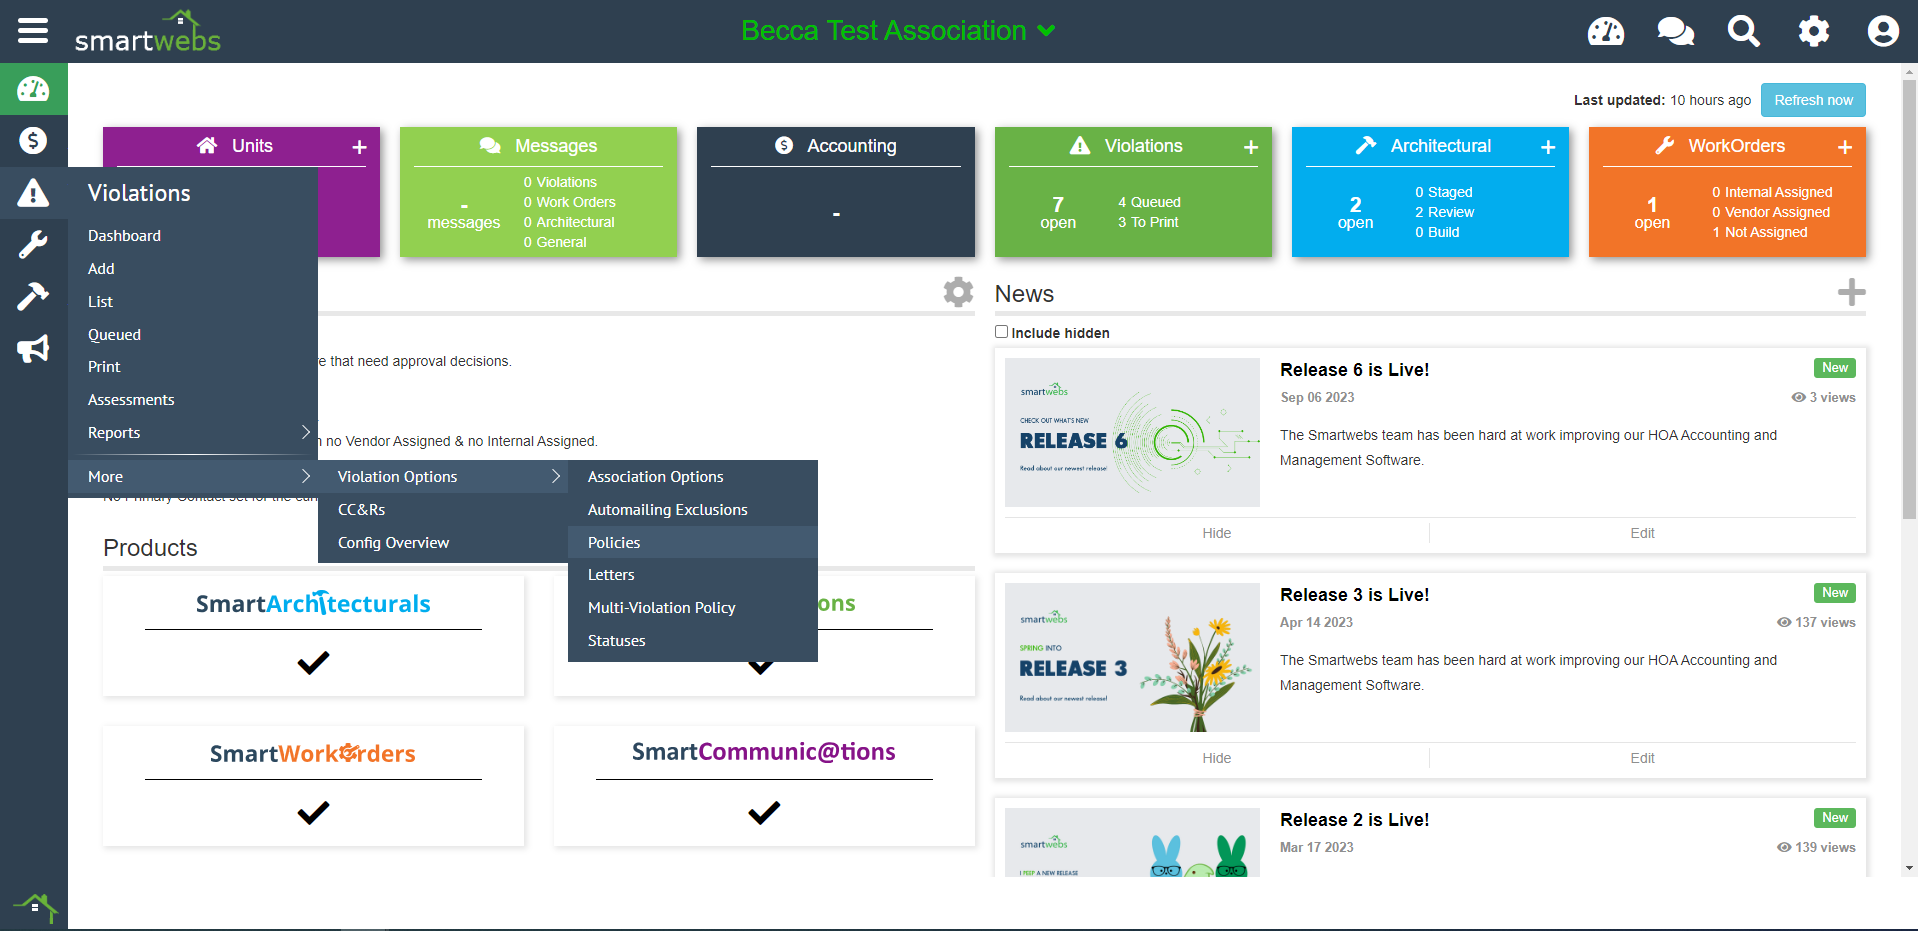
Task: Open the SmartCommunications product card
Action: [764, 786]
